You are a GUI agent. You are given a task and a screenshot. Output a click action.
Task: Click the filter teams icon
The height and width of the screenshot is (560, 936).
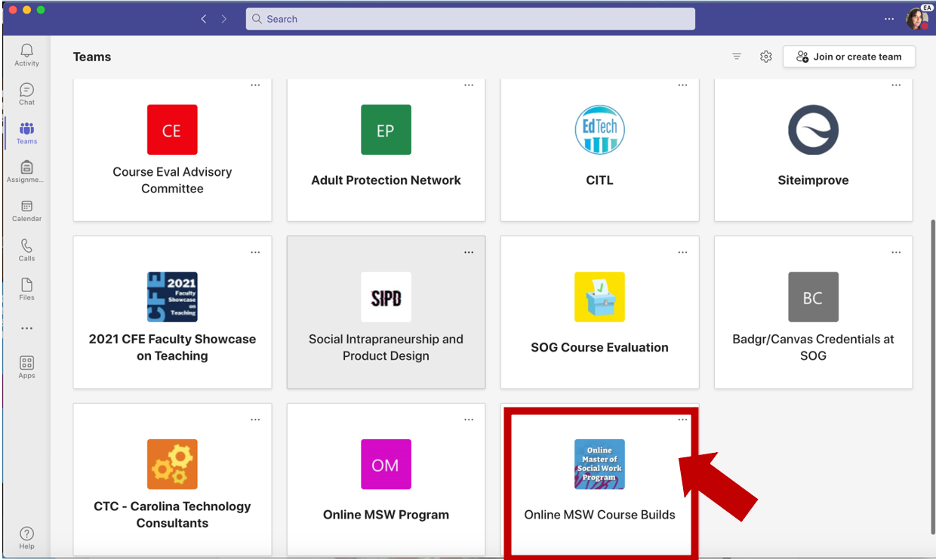pyautogui.click(x=737, y=57)
